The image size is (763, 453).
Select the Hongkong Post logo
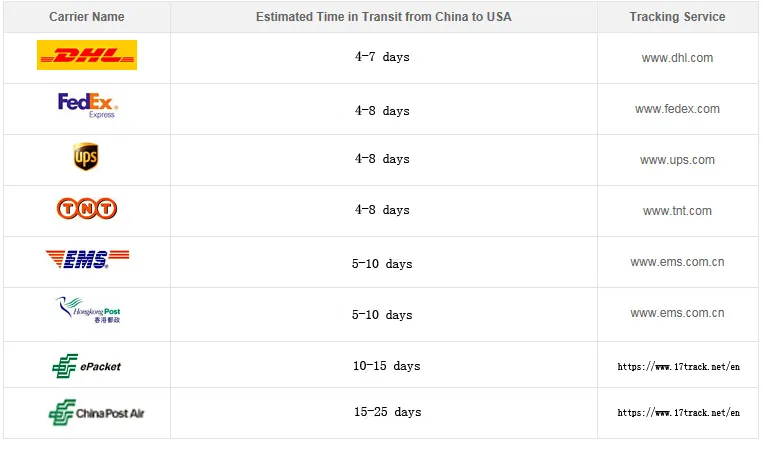tap(88, 310)
